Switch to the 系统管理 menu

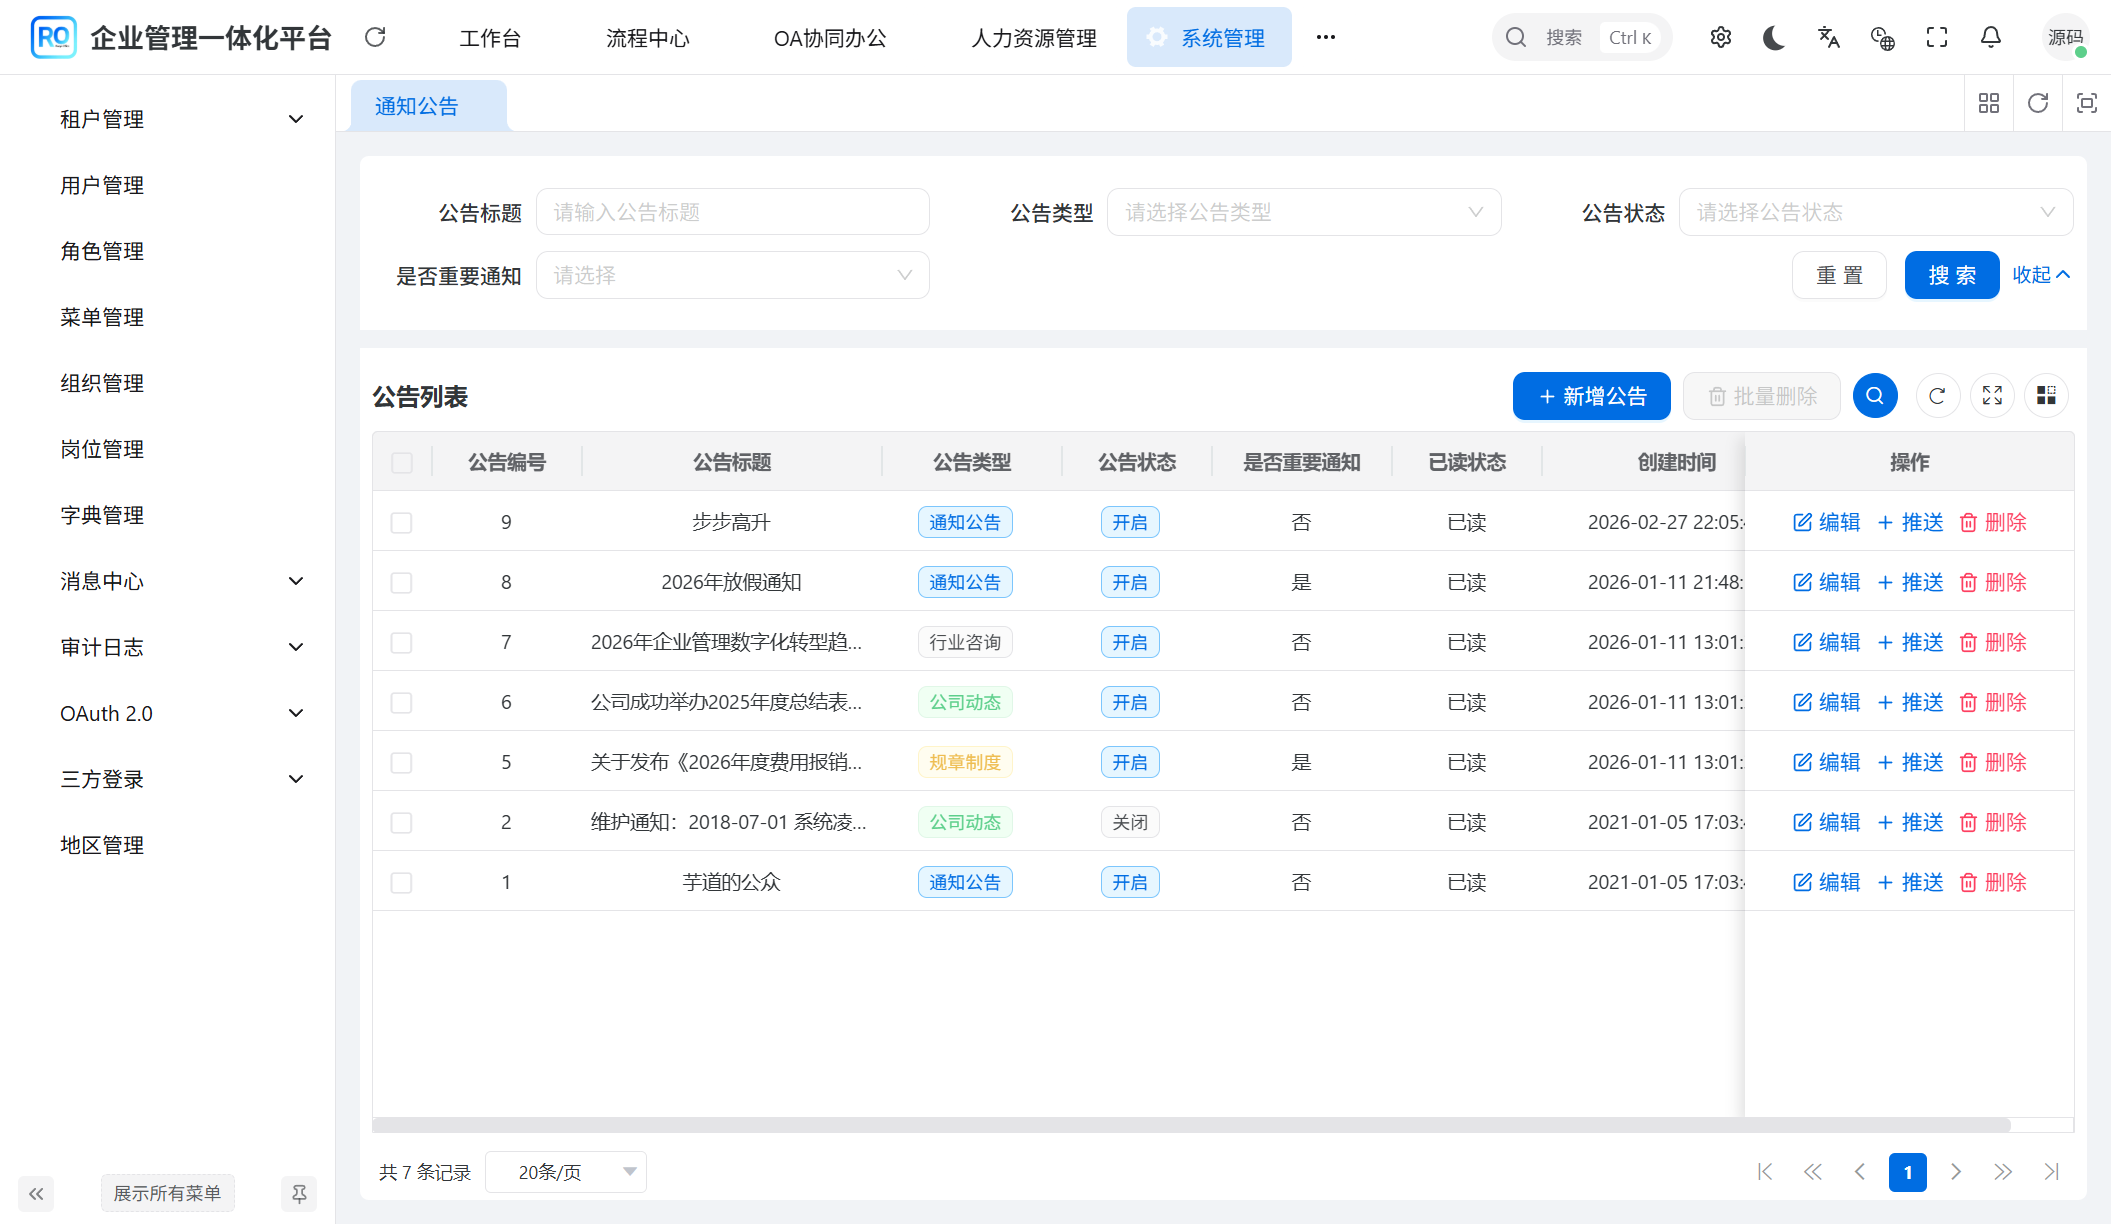click(1209, 37)
